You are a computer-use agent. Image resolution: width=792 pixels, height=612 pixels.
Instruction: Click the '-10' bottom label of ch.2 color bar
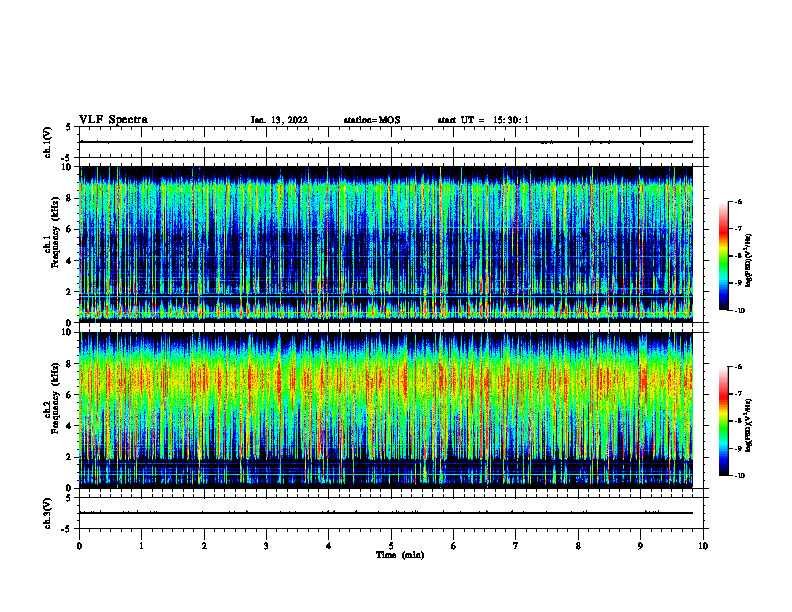(x=740, y=476)
